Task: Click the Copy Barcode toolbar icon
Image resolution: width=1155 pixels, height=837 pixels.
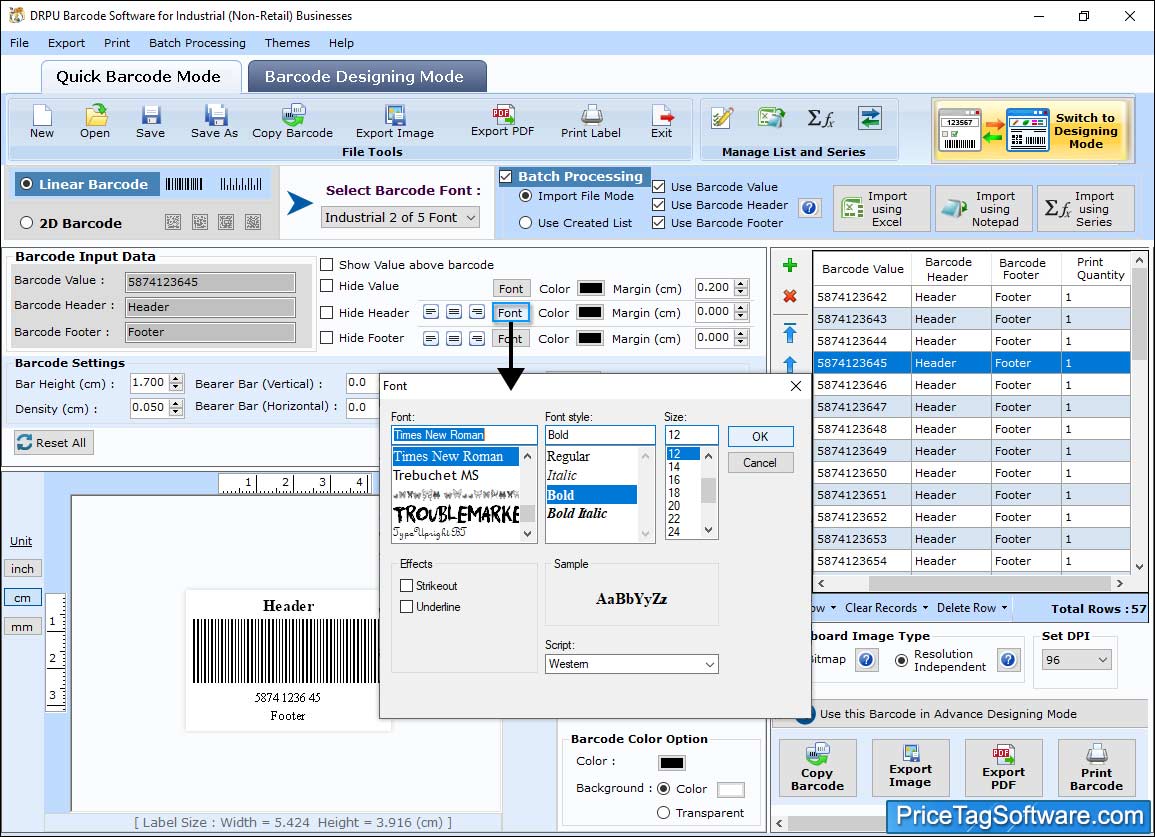Action: (x=292, y=122)
